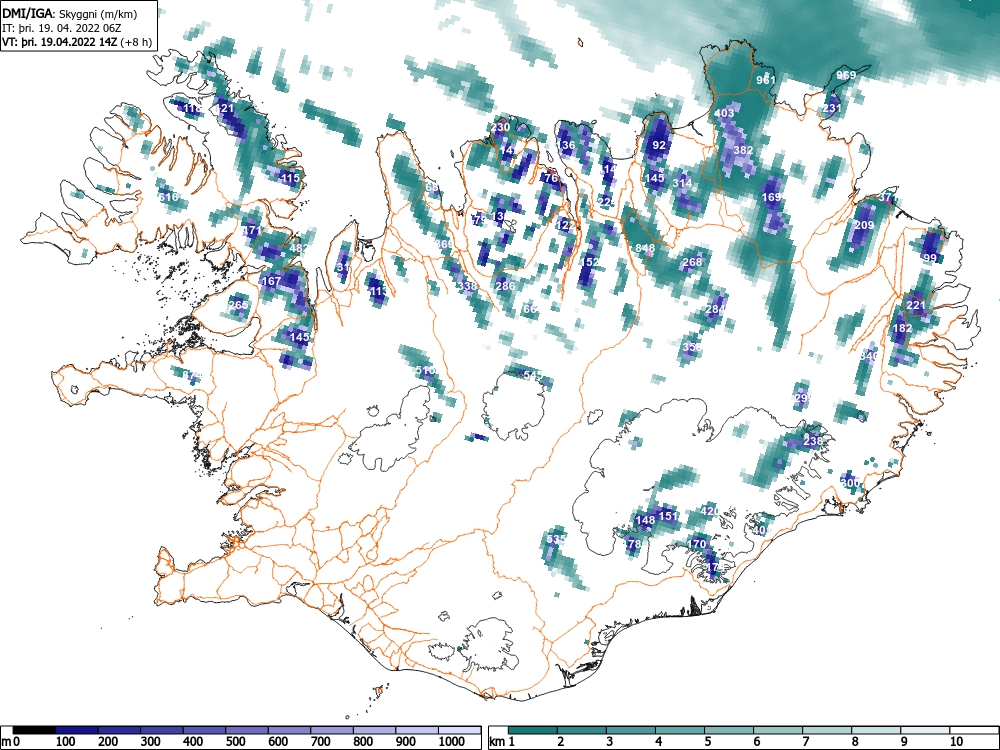
Task: Click the 284 visibility value on the map
Action: point(716,309)
